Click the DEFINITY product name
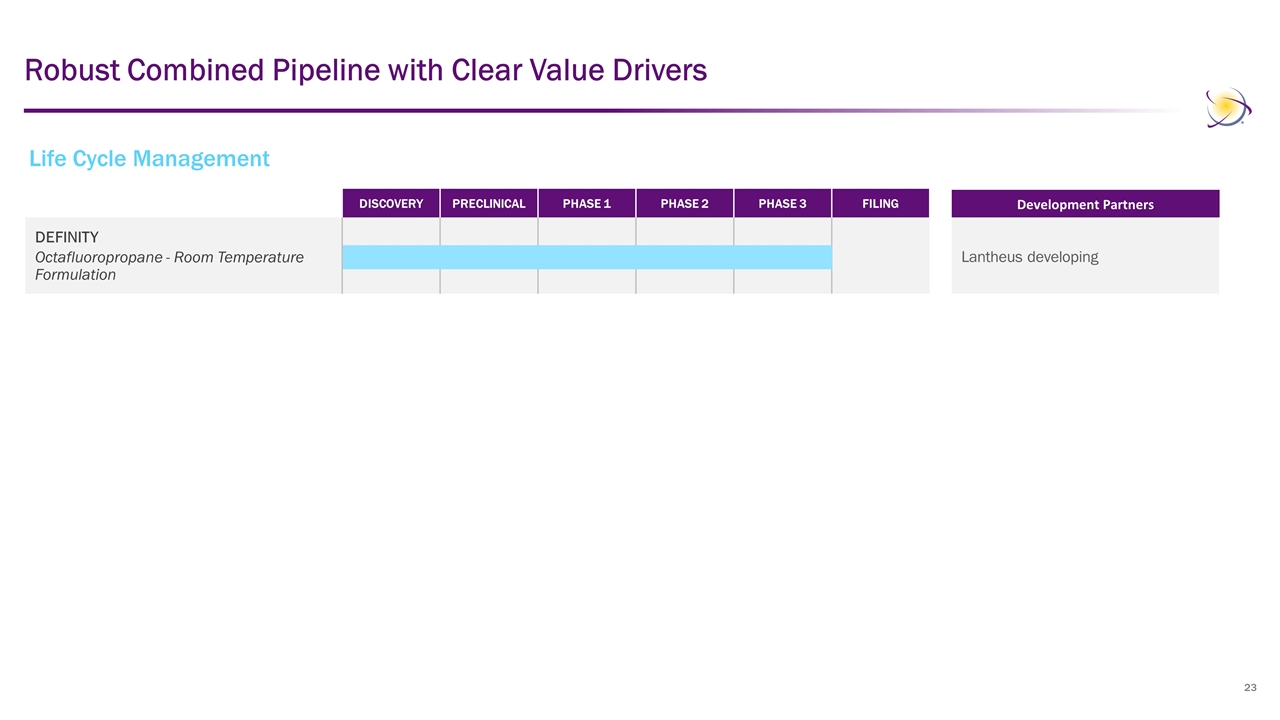The image size is (1280, 720). coord(67,237)
